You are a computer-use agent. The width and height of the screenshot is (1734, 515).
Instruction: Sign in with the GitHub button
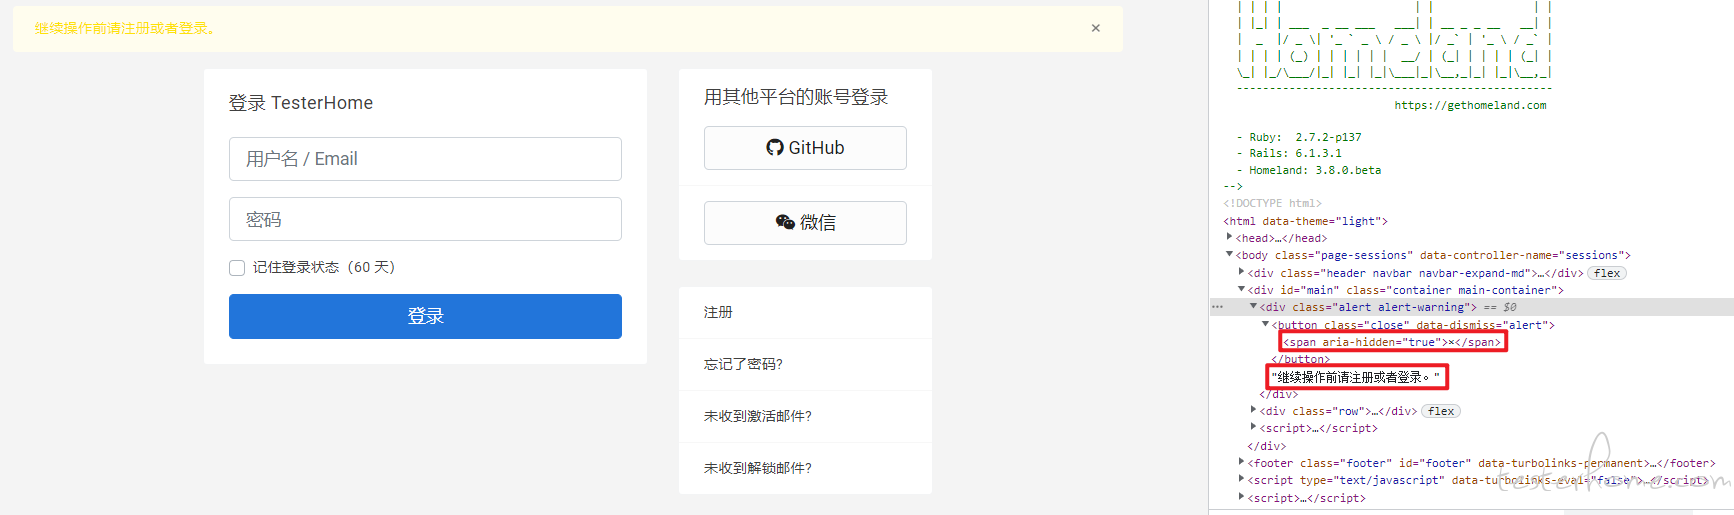click(805, 148)
